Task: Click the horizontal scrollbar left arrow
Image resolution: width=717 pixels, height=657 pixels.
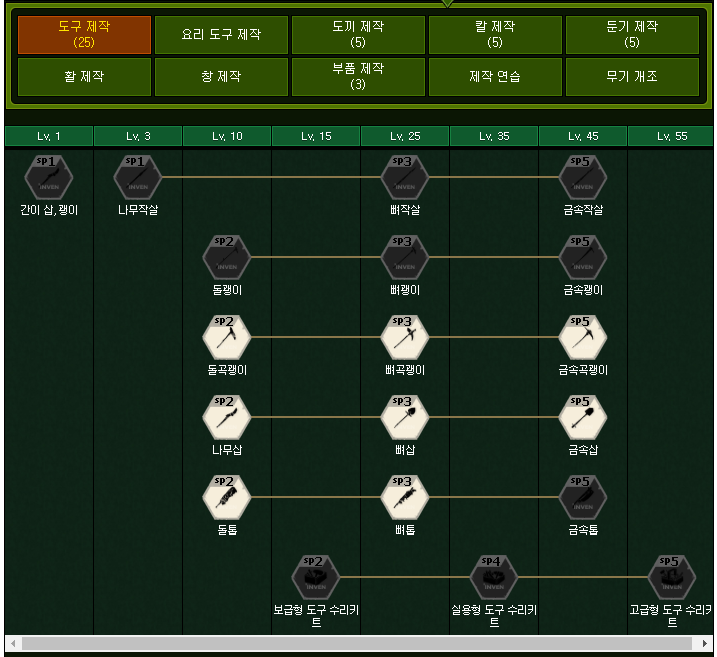Action: [13, 643]
